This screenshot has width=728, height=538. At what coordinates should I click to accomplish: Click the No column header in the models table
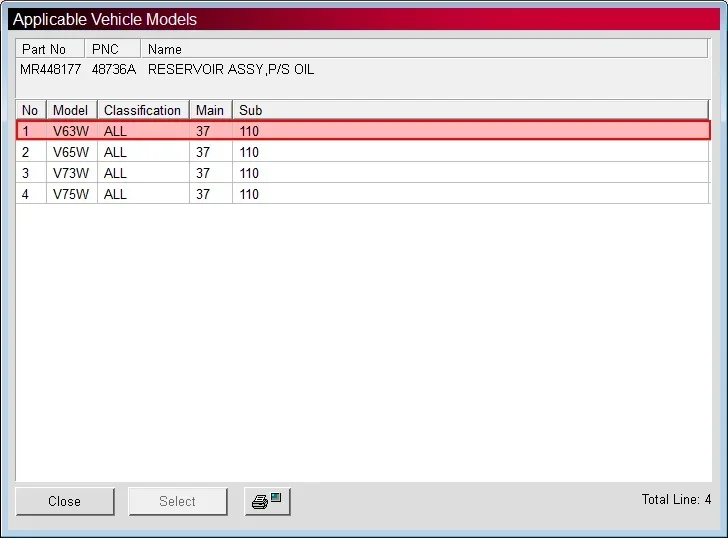pos(31,110)
